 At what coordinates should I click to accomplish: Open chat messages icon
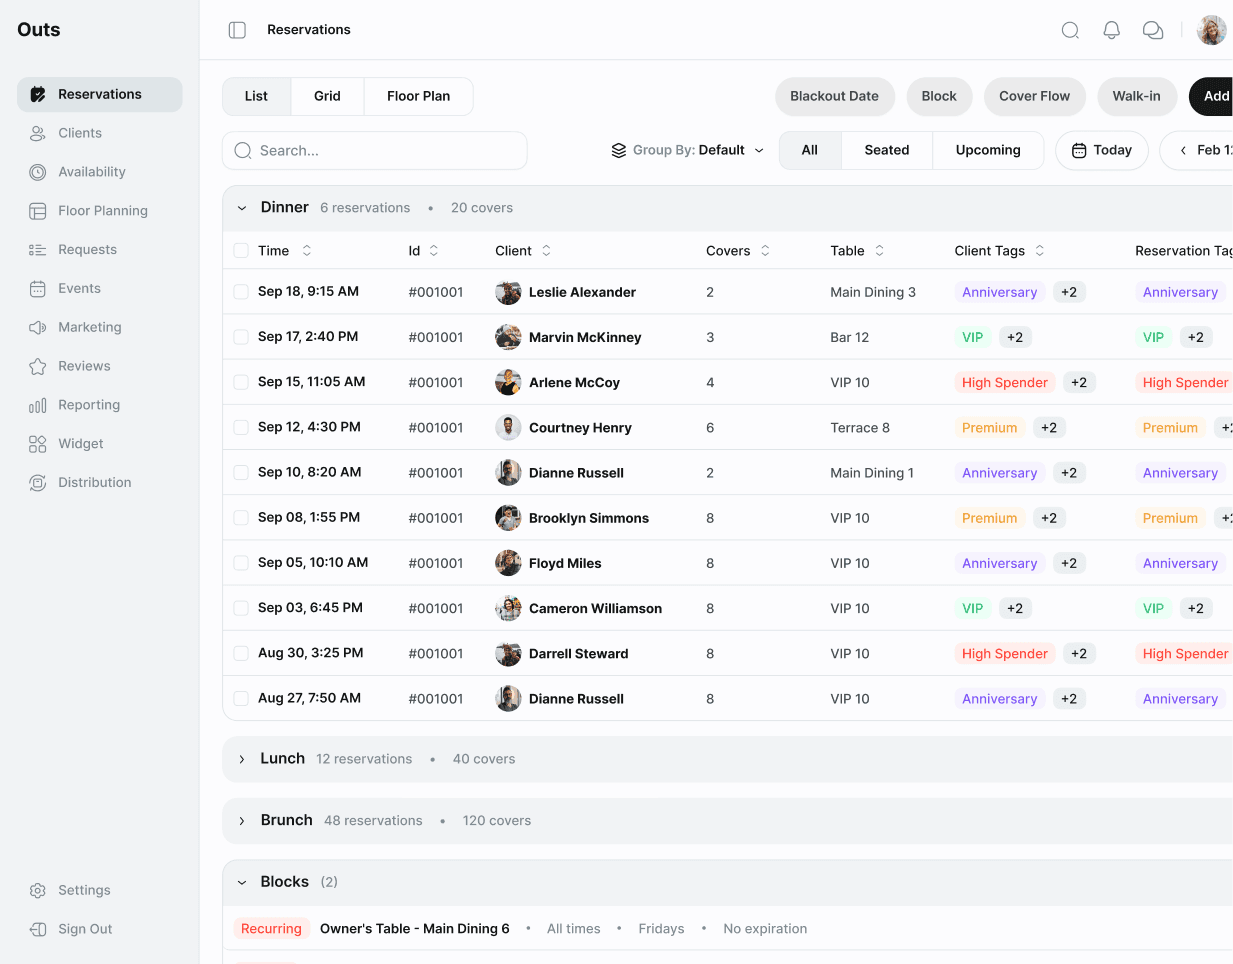[x=1153, y=30]
